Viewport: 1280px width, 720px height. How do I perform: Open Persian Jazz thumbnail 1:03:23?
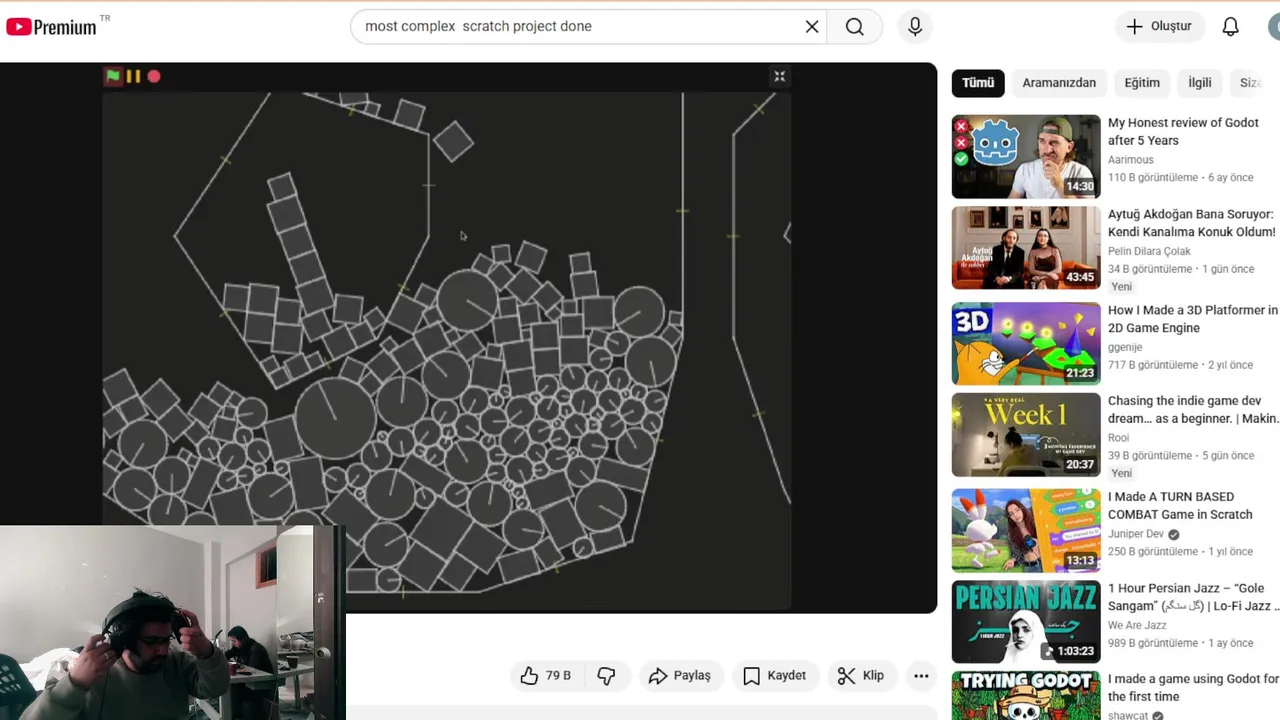[1026, 622]
